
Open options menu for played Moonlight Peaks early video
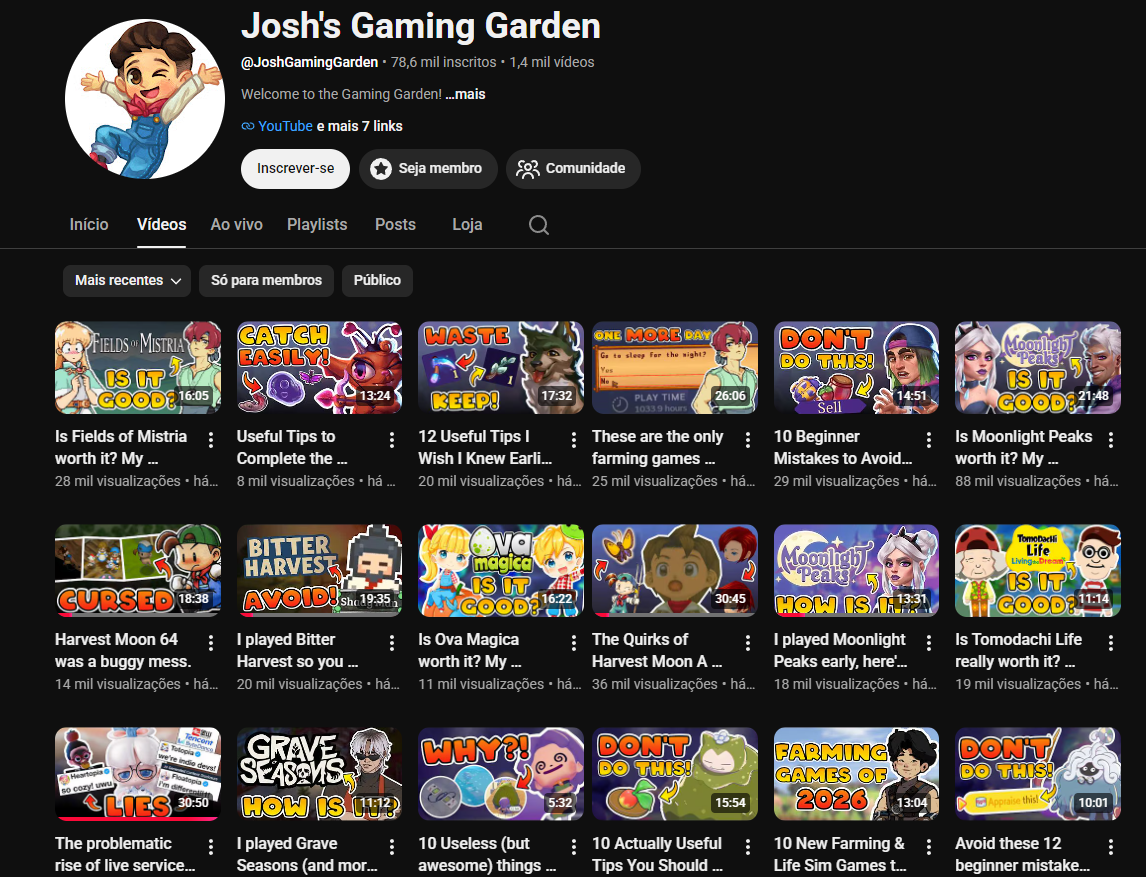(x=929, y=642)
